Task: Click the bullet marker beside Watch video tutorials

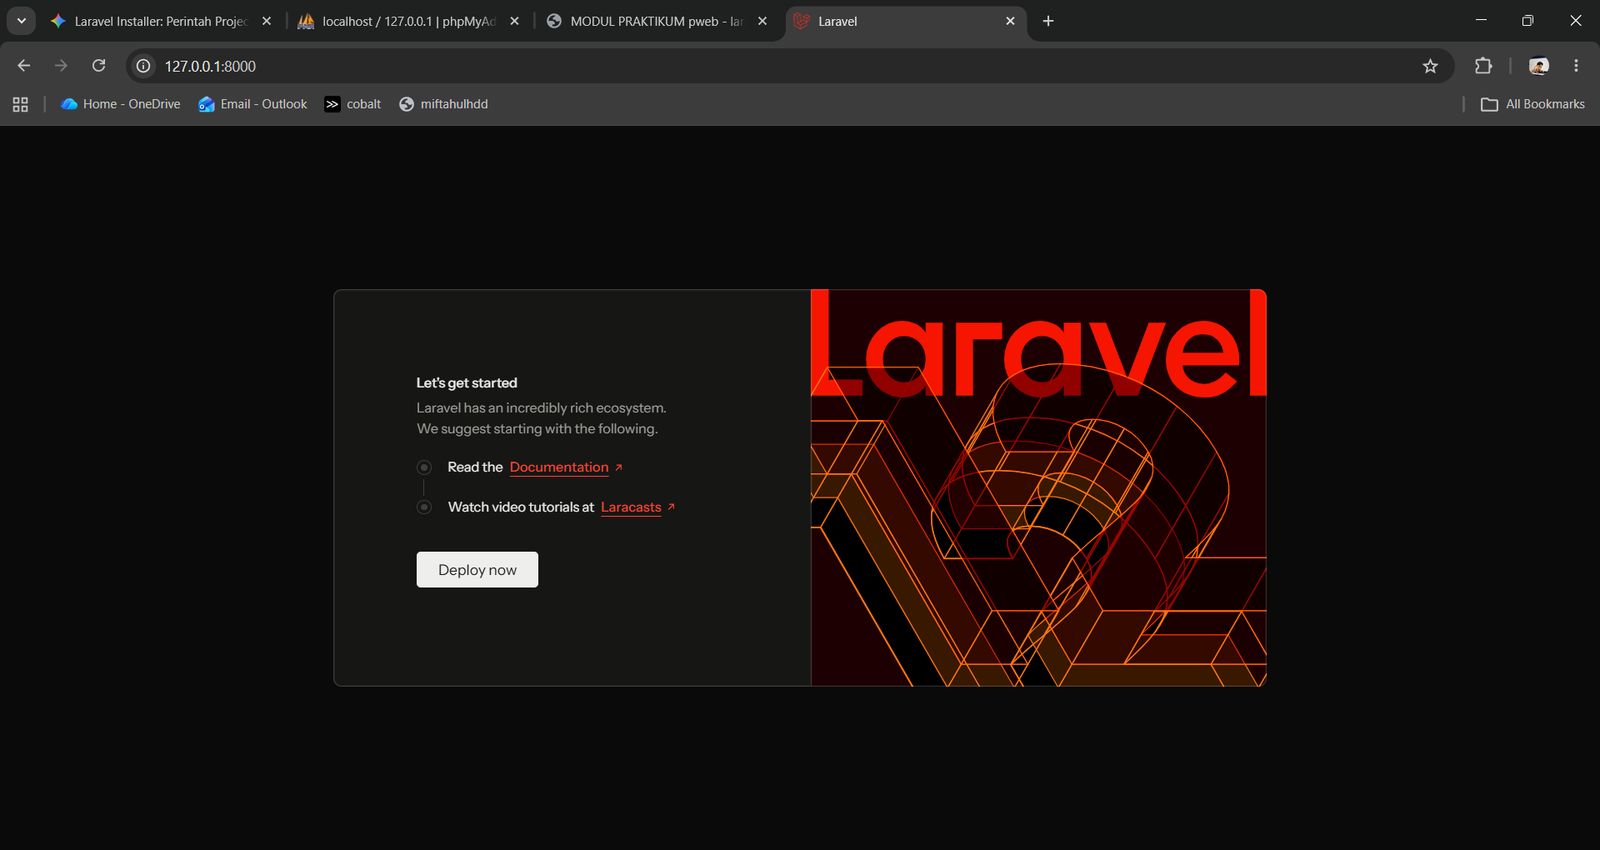Action: click(424, 507)
